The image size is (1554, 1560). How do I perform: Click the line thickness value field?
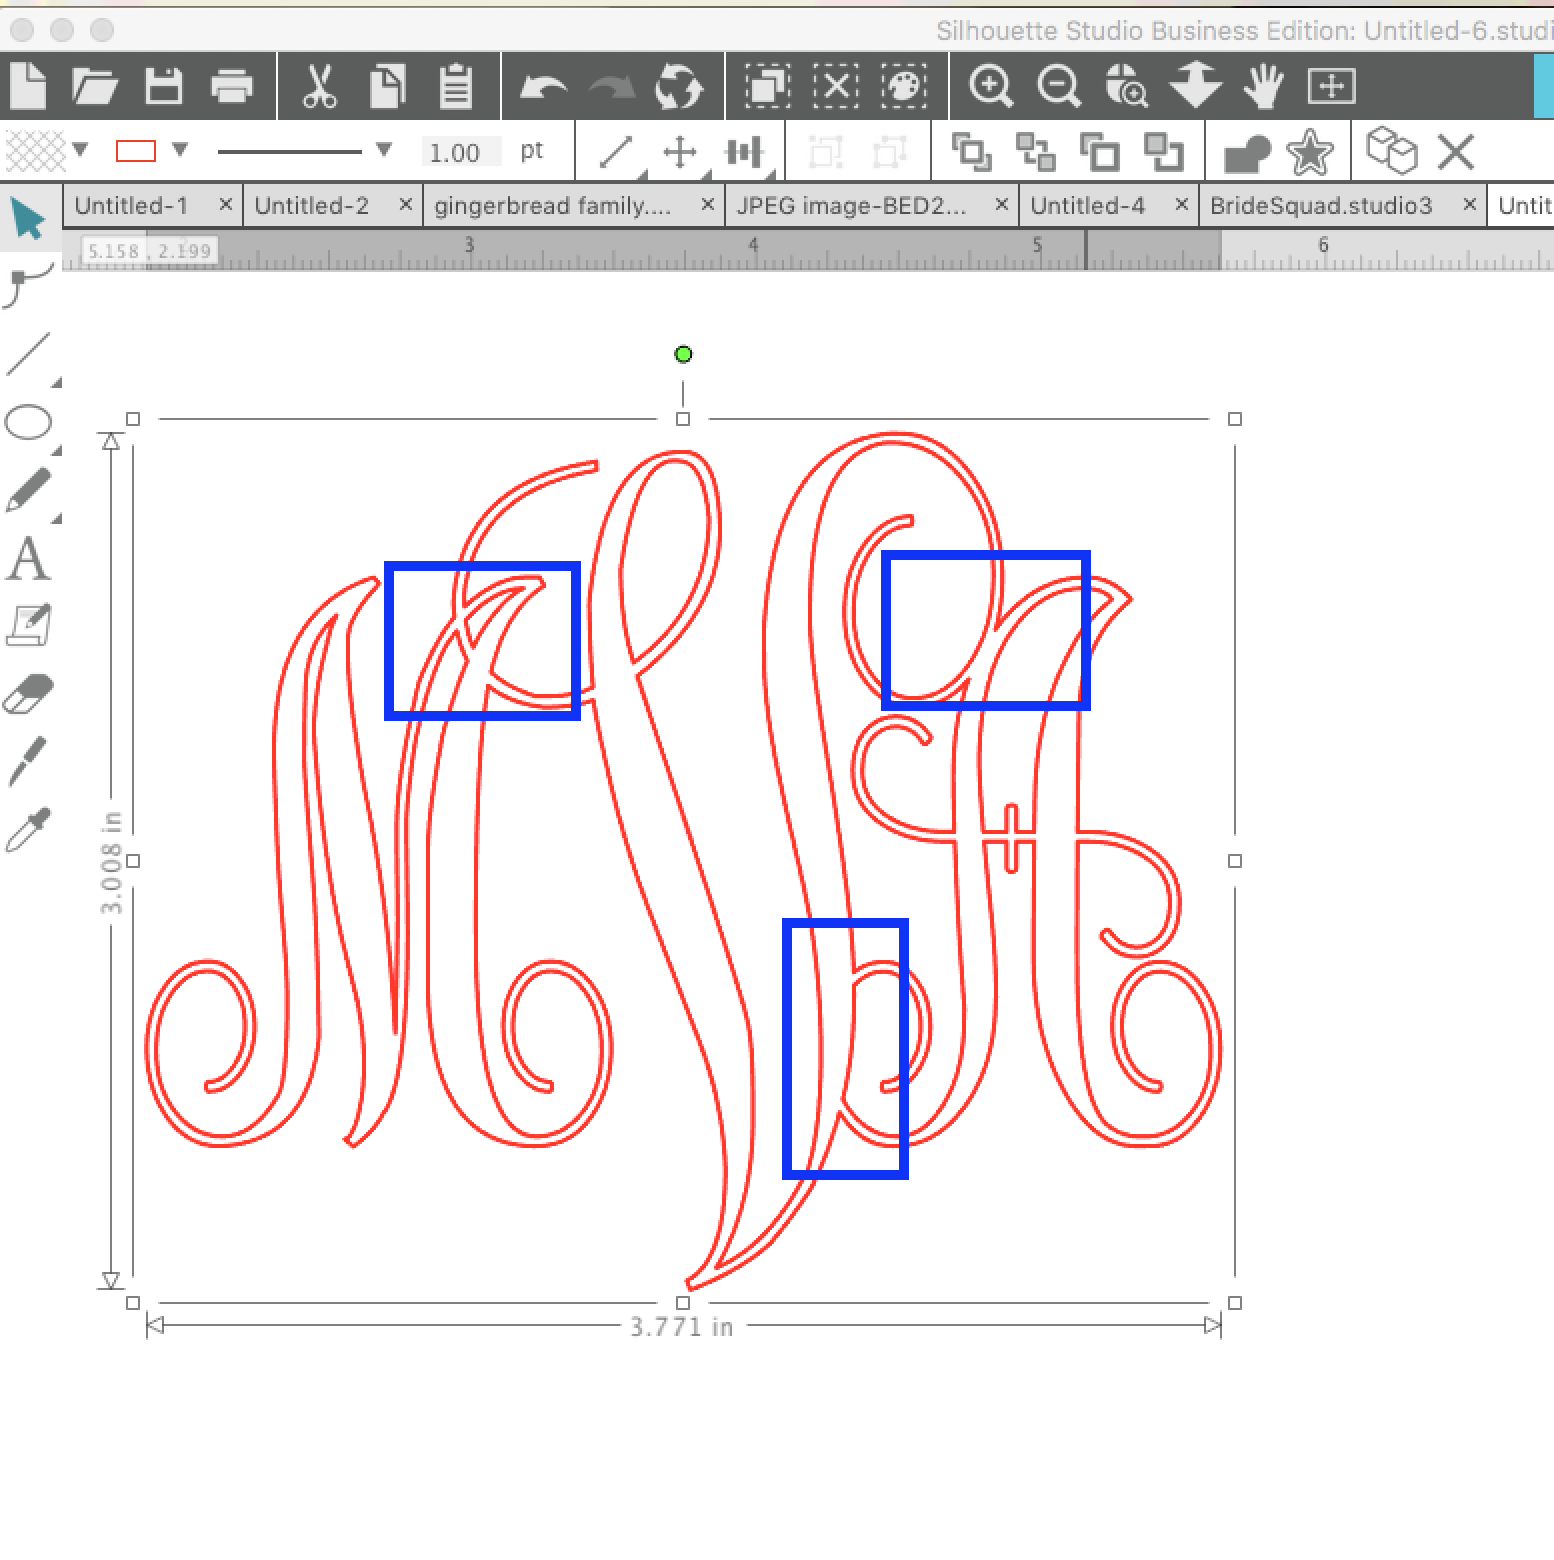[459, 151]
